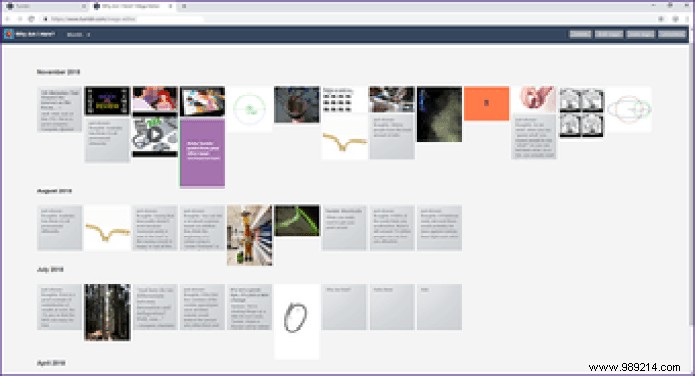Image resolution: width=695 pixels, height=376 pixels.
Task: Select the orange tile post
Action: (x=487, y=103)
